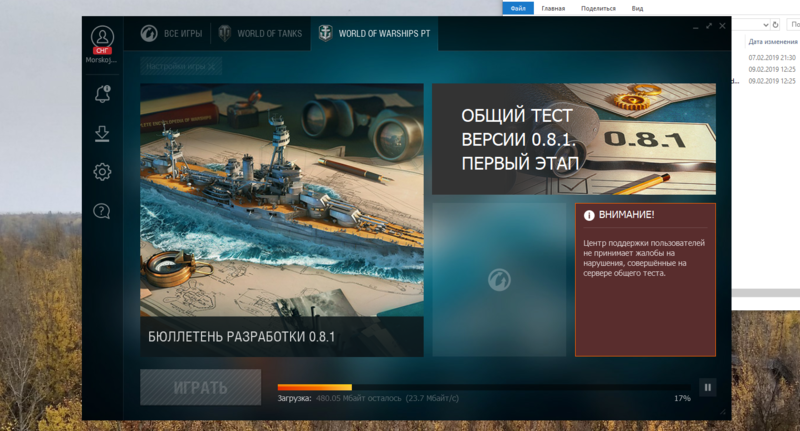Click the Загрузка download status text

point(368,398)
